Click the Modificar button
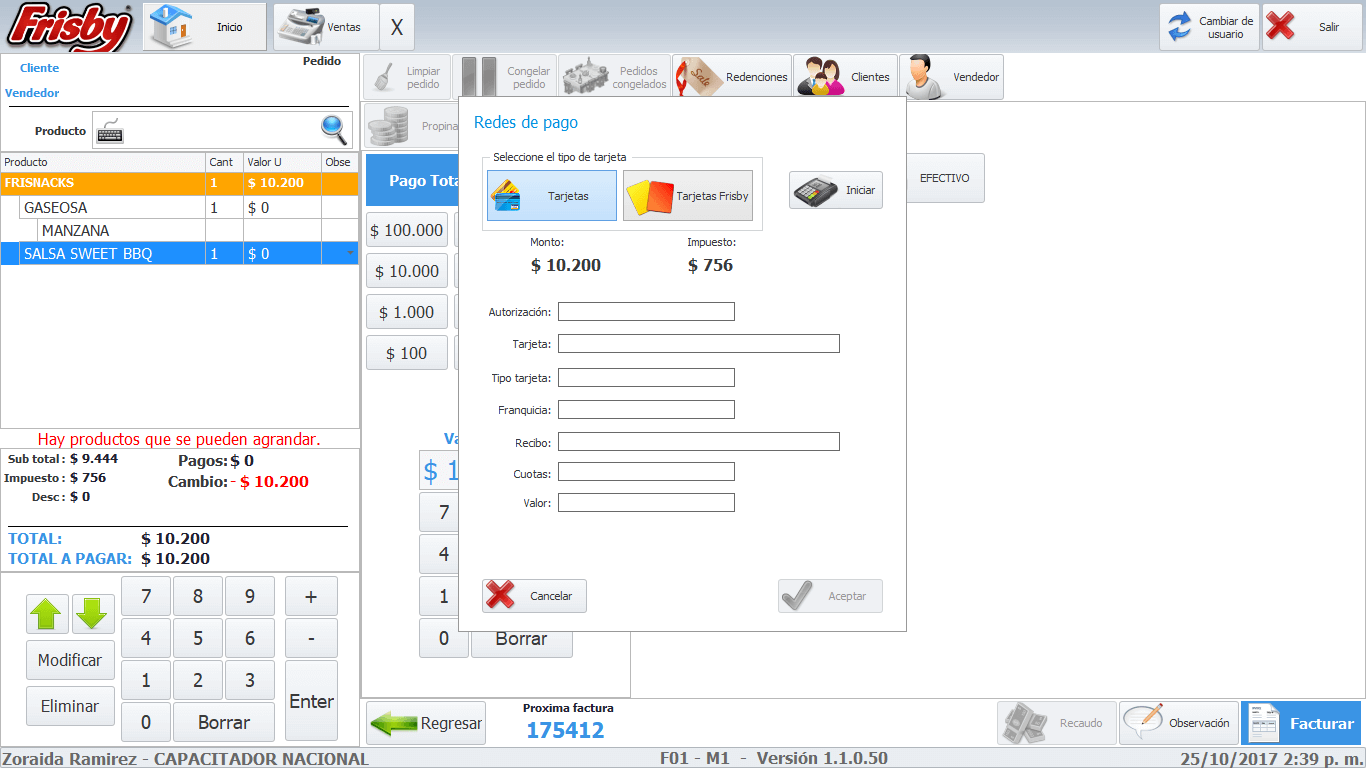Viewport: 1366px width, 768px height. point(70,660)
